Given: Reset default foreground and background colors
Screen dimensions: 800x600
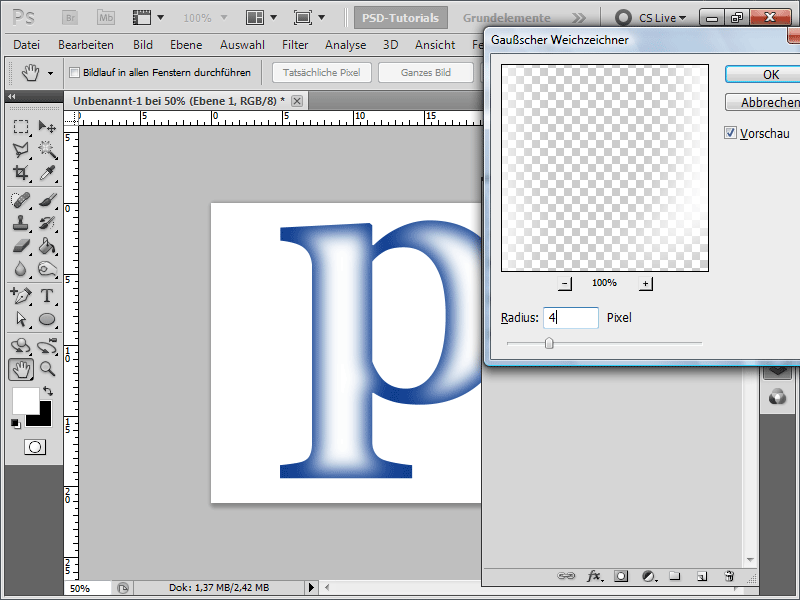Looking at the screenshot, I should click(x=16, y=423).
